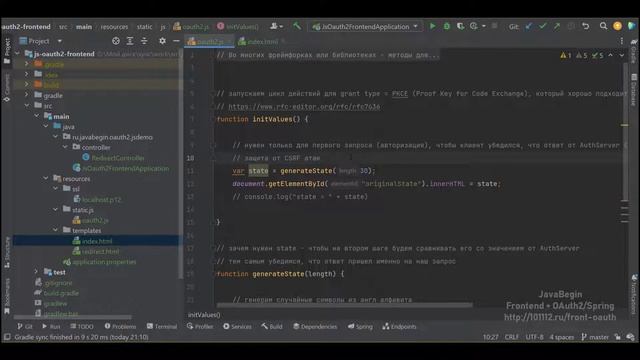Open the Problems tool window tab
640x360 pixels.
pyautogui.click(x=120, y=327)
